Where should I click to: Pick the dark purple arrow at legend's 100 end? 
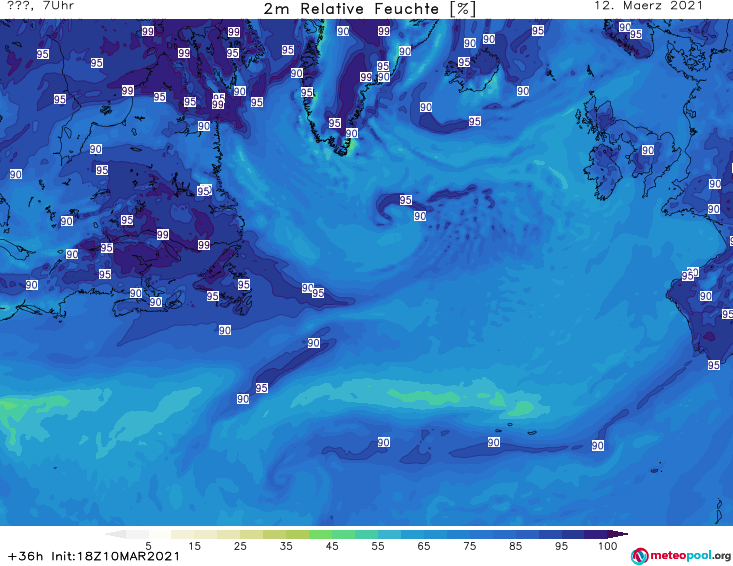pos(618,534)
